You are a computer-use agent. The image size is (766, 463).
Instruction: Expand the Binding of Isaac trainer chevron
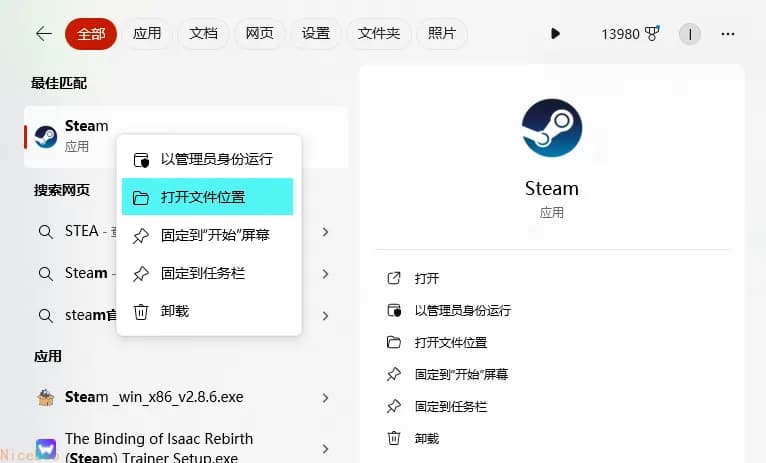[x=325, y=449]
